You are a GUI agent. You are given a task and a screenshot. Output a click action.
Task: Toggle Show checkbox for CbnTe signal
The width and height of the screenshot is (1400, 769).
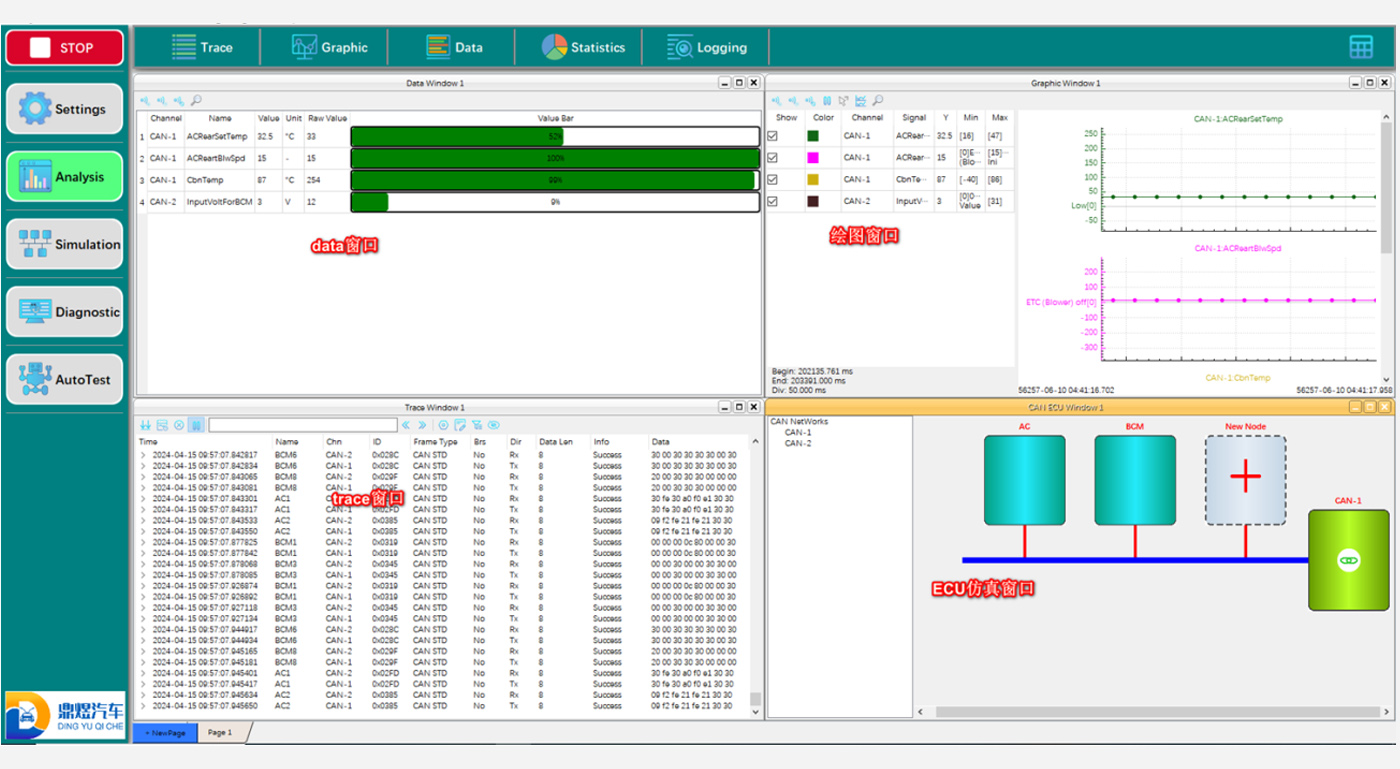click(772, 180)
